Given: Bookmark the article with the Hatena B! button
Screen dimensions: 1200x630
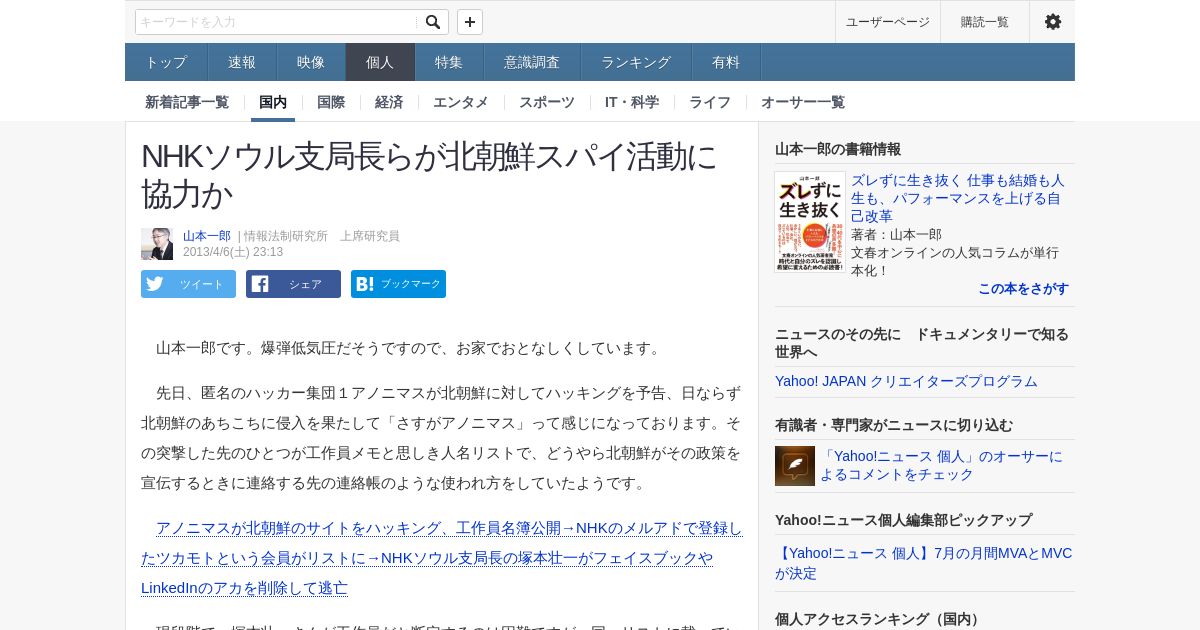Looking at the screenshot, I should click(x=398, y=284).
